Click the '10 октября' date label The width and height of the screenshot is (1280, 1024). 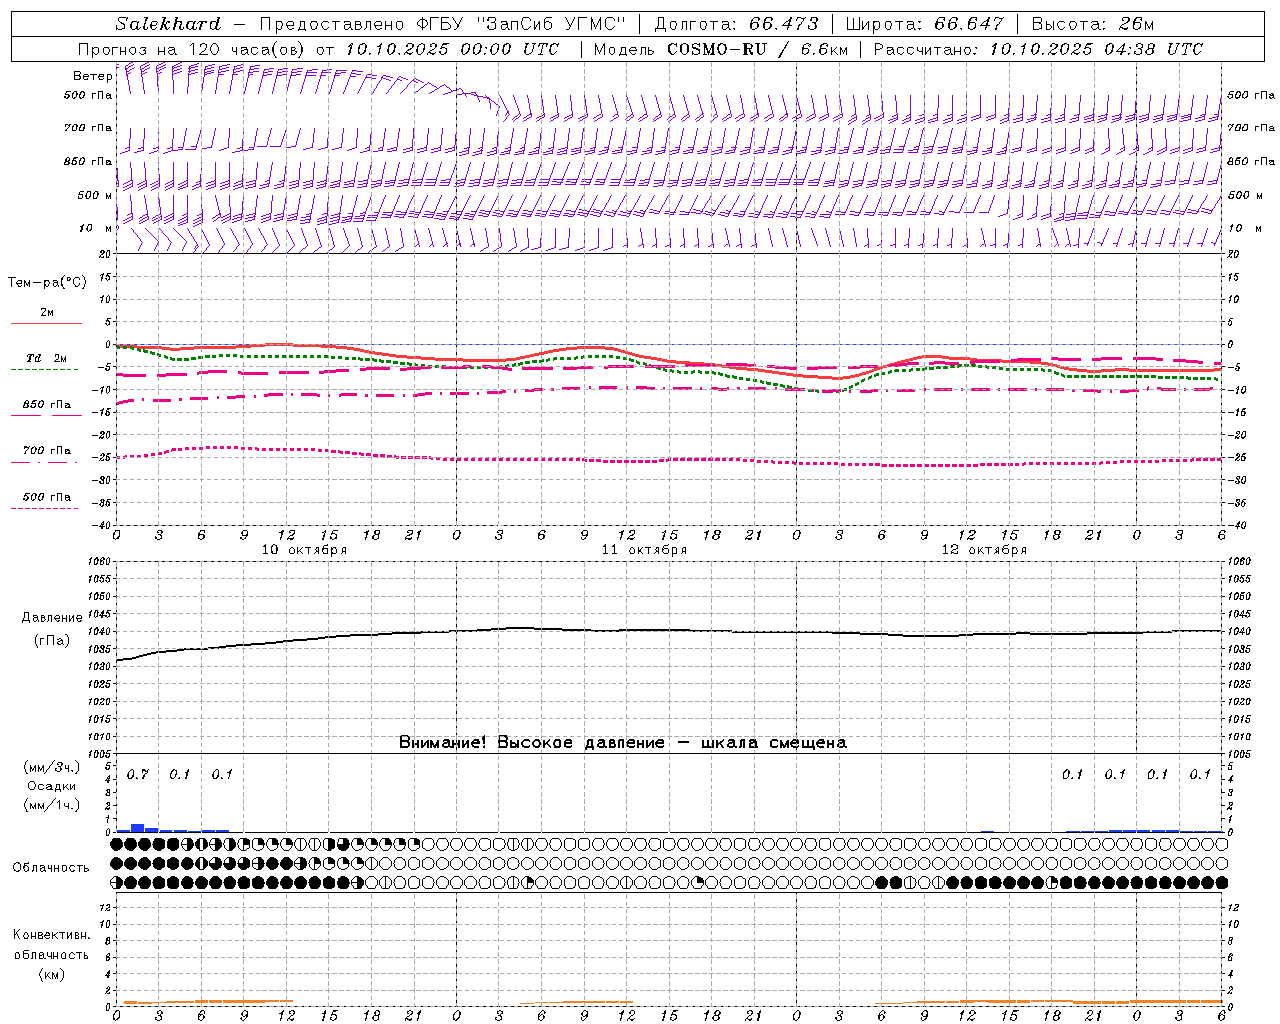pyautogui.click(x=304, y=550)
